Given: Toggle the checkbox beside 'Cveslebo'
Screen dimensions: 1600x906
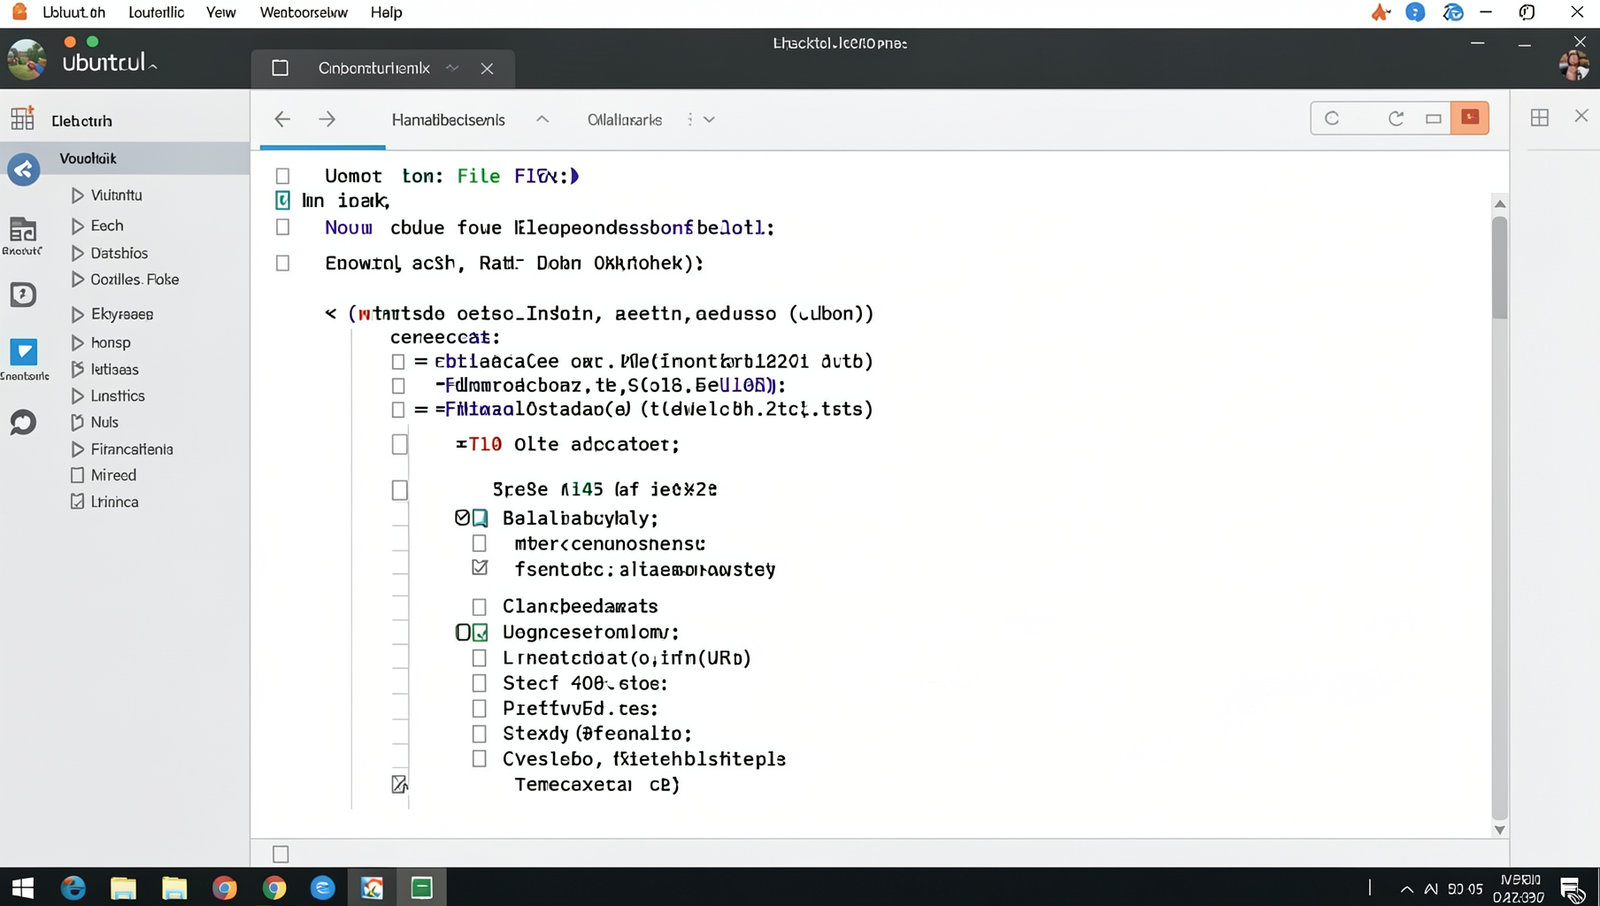Looking at the screenshot, I should [480, 759].
